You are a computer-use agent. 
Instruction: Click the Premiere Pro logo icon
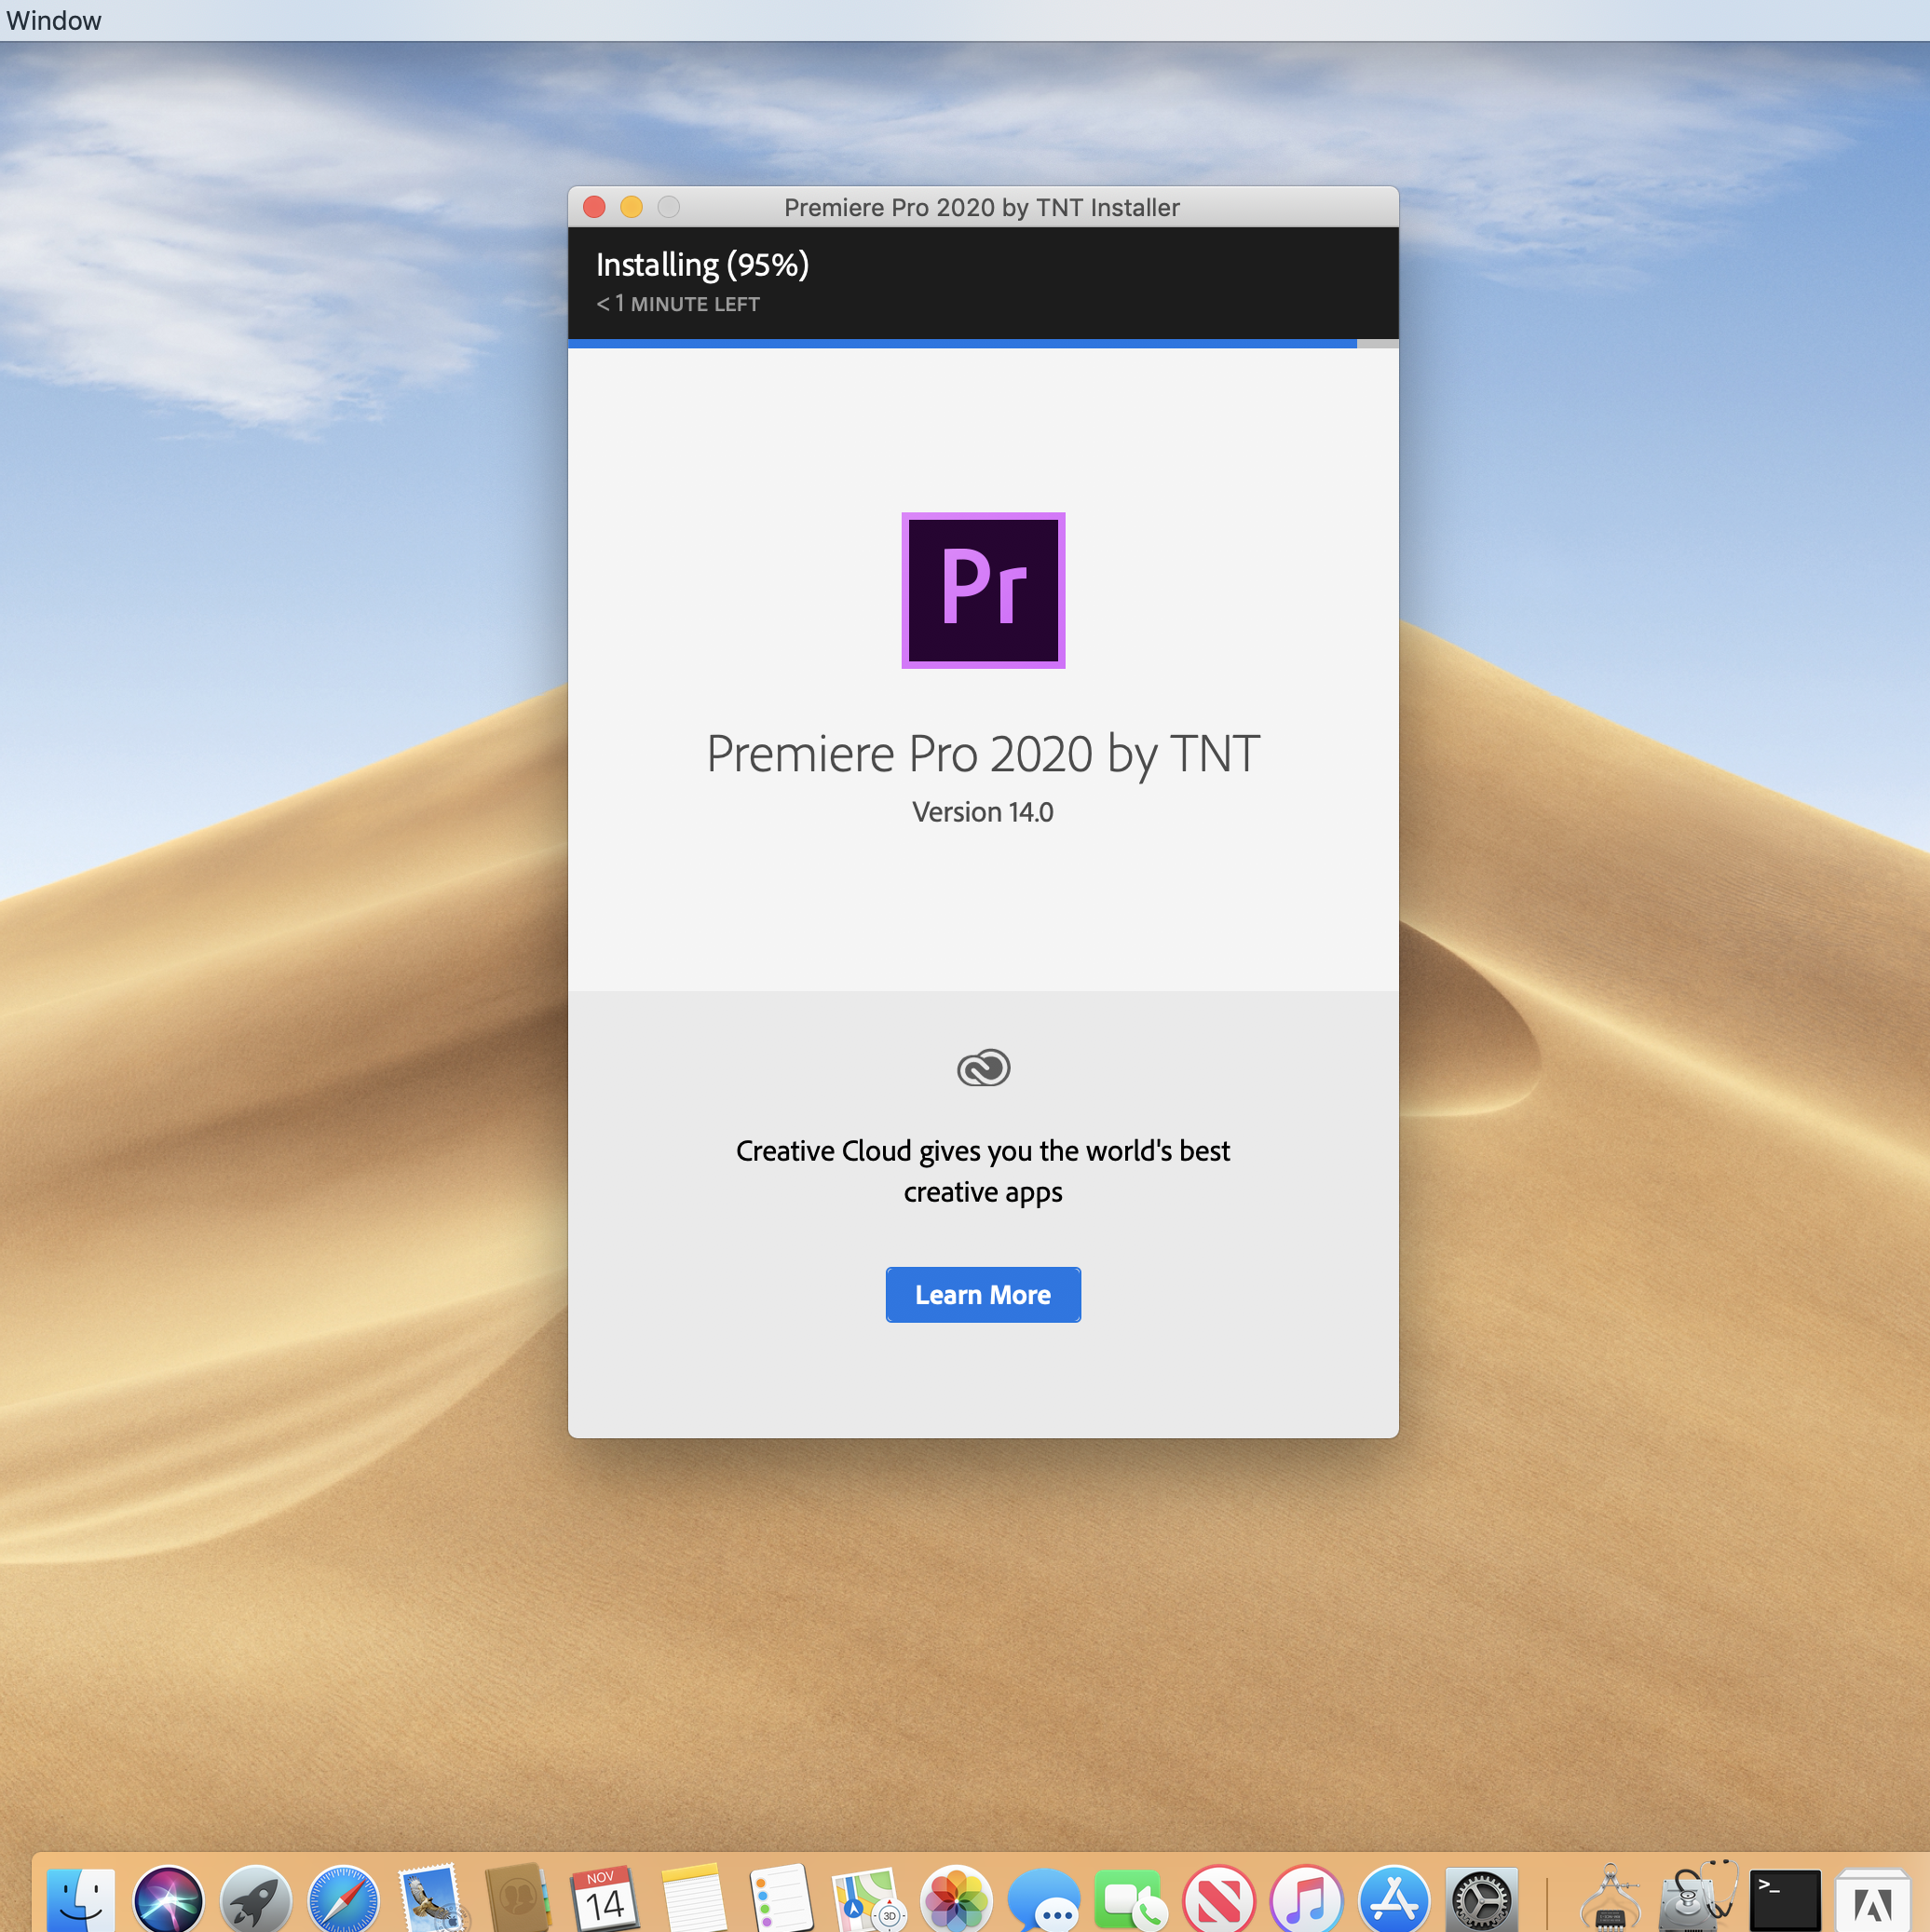coord(983,590)
